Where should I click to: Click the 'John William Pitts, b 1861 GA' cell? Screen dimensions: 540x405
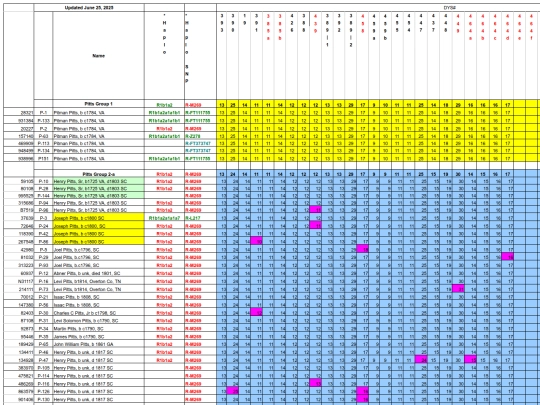[98, 344]
